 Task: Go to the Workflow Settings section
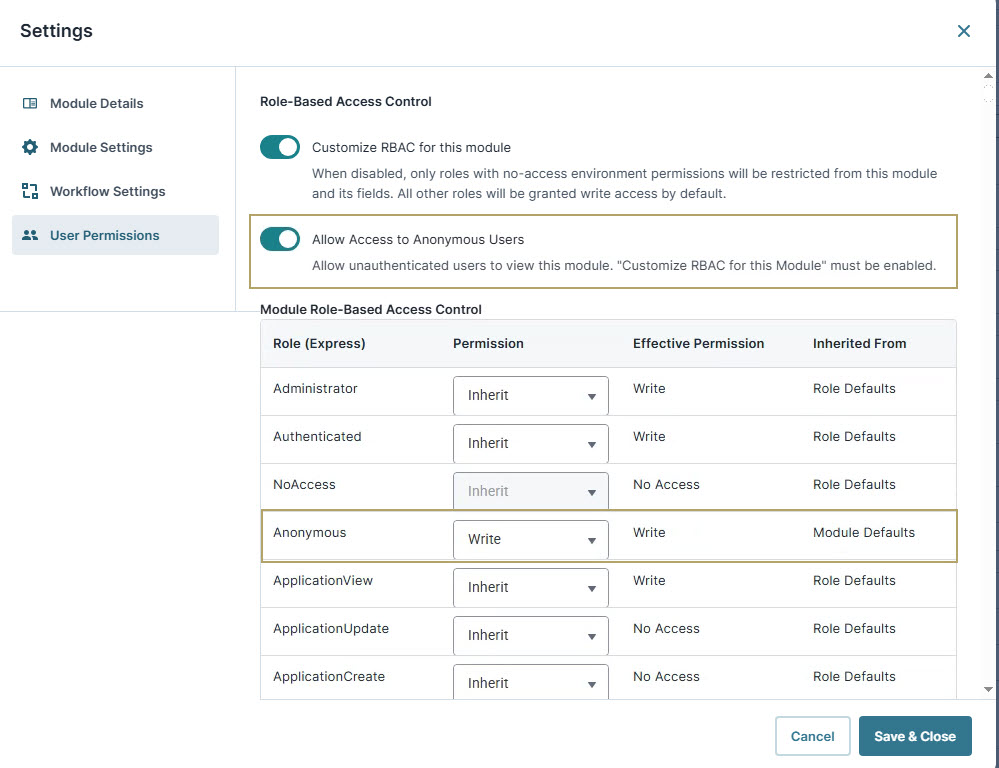[x=105, y=191]
